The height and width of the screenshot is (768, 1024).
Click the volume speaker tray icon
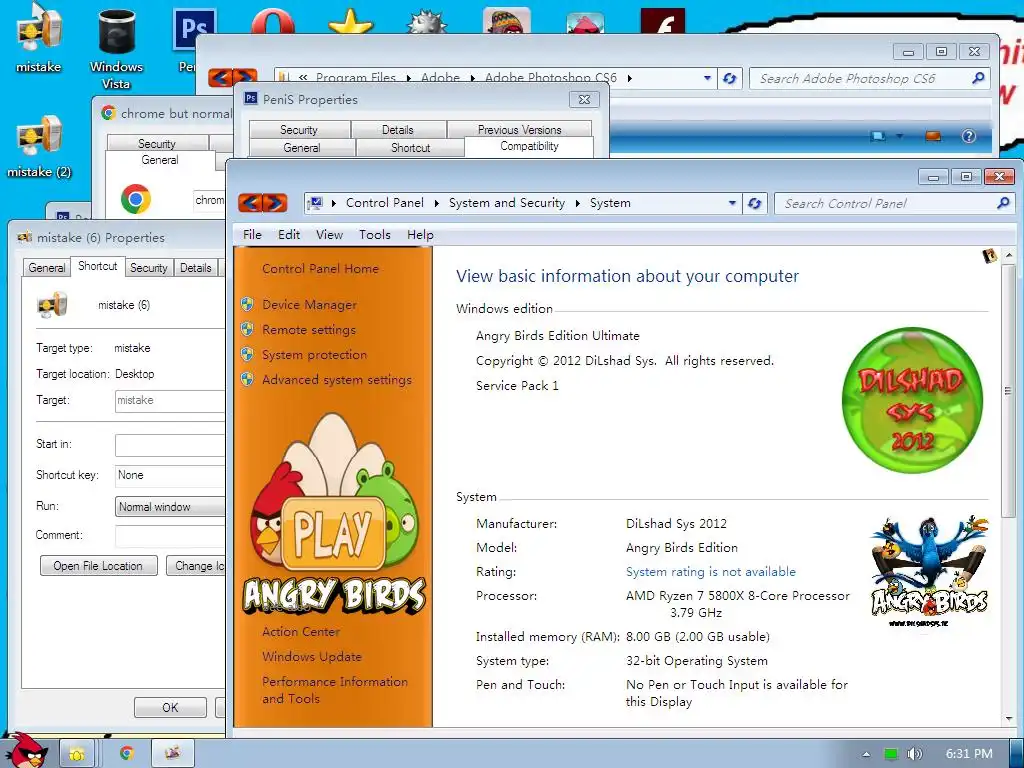(x=914, y=754)
